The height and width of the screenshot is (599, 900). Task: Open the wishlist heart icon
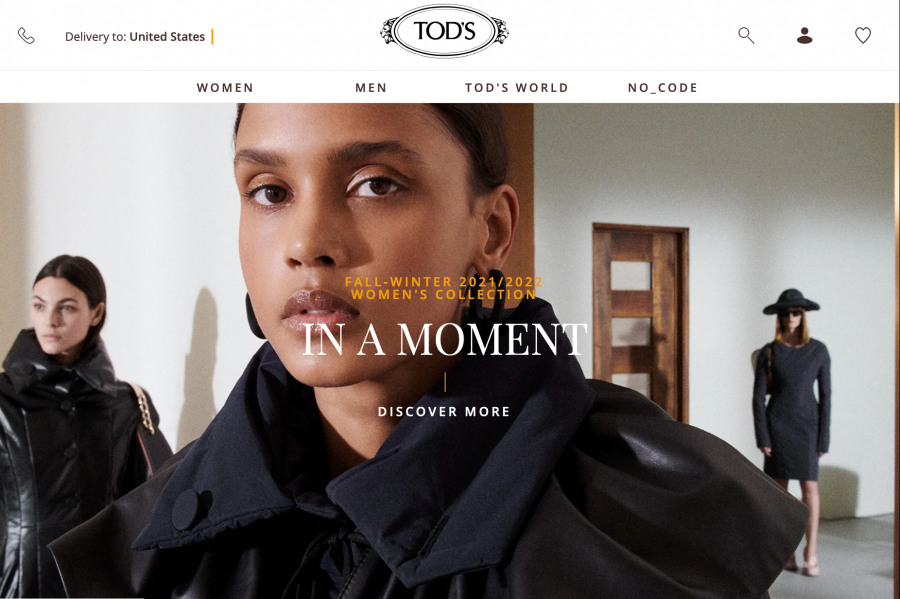[863, 36]
